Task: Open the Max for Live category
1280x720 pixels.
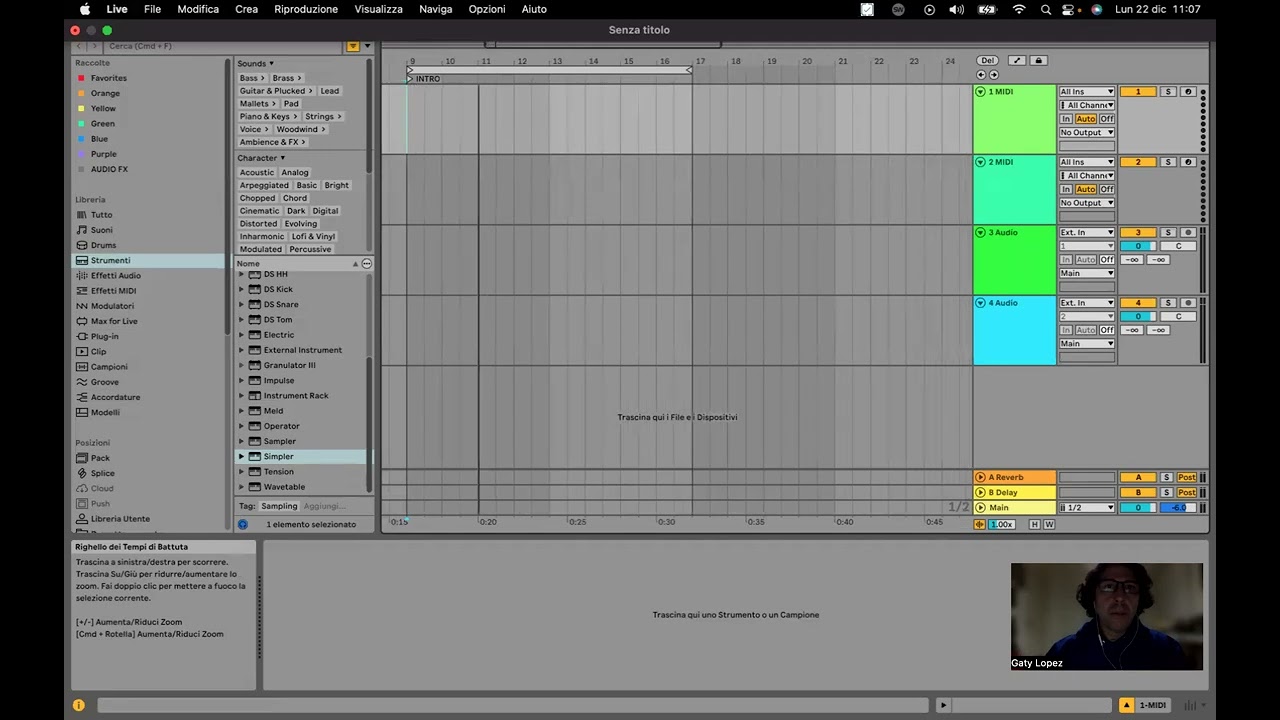Action: pos(114,321)
